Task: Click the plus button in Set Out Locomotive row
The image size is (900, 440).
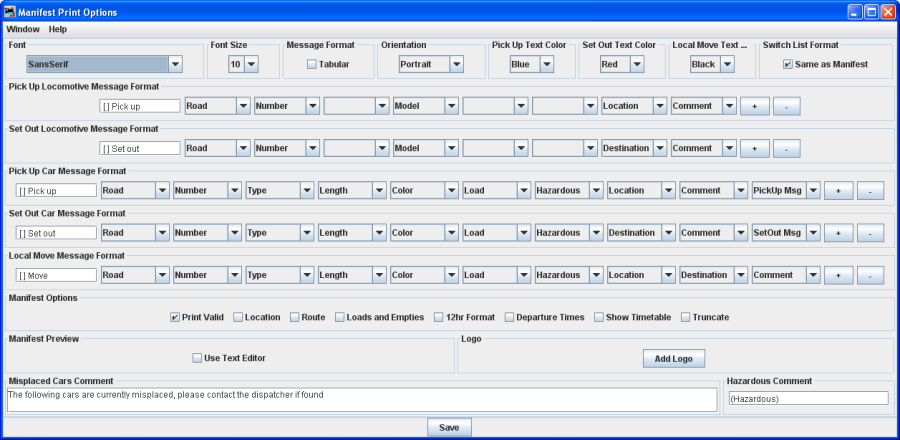Action: click(754, 148)
